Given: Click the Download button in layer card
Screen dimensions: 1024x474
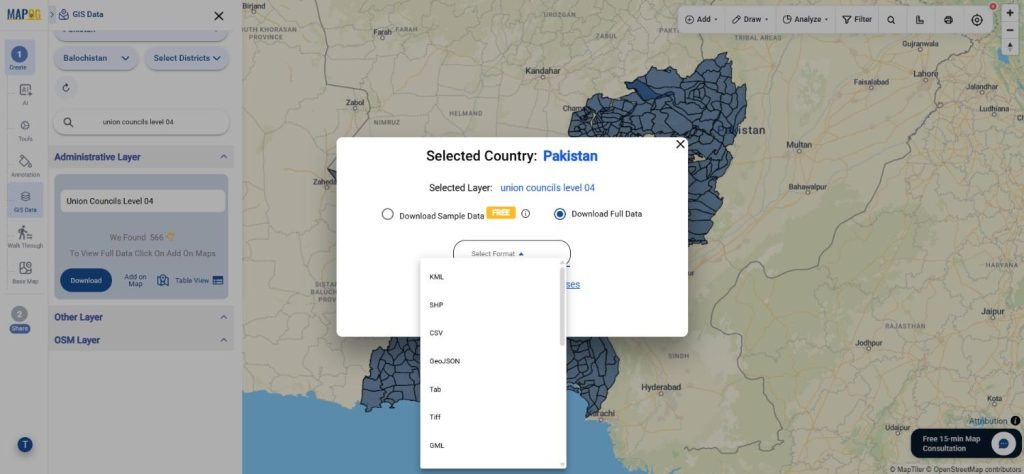Looking at the screenshot, I should click(86, 280).
